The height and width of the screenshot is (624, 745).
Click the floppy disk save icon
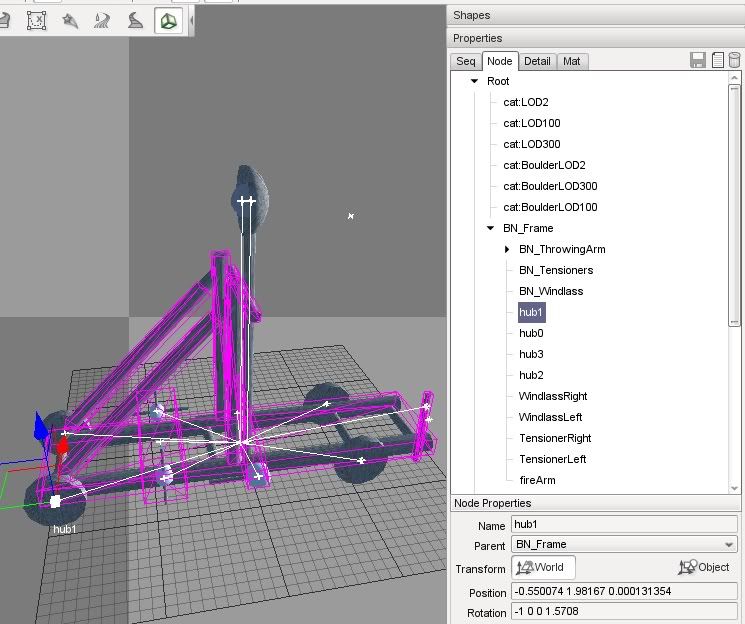pyautogui.click(x=698, y=61)
